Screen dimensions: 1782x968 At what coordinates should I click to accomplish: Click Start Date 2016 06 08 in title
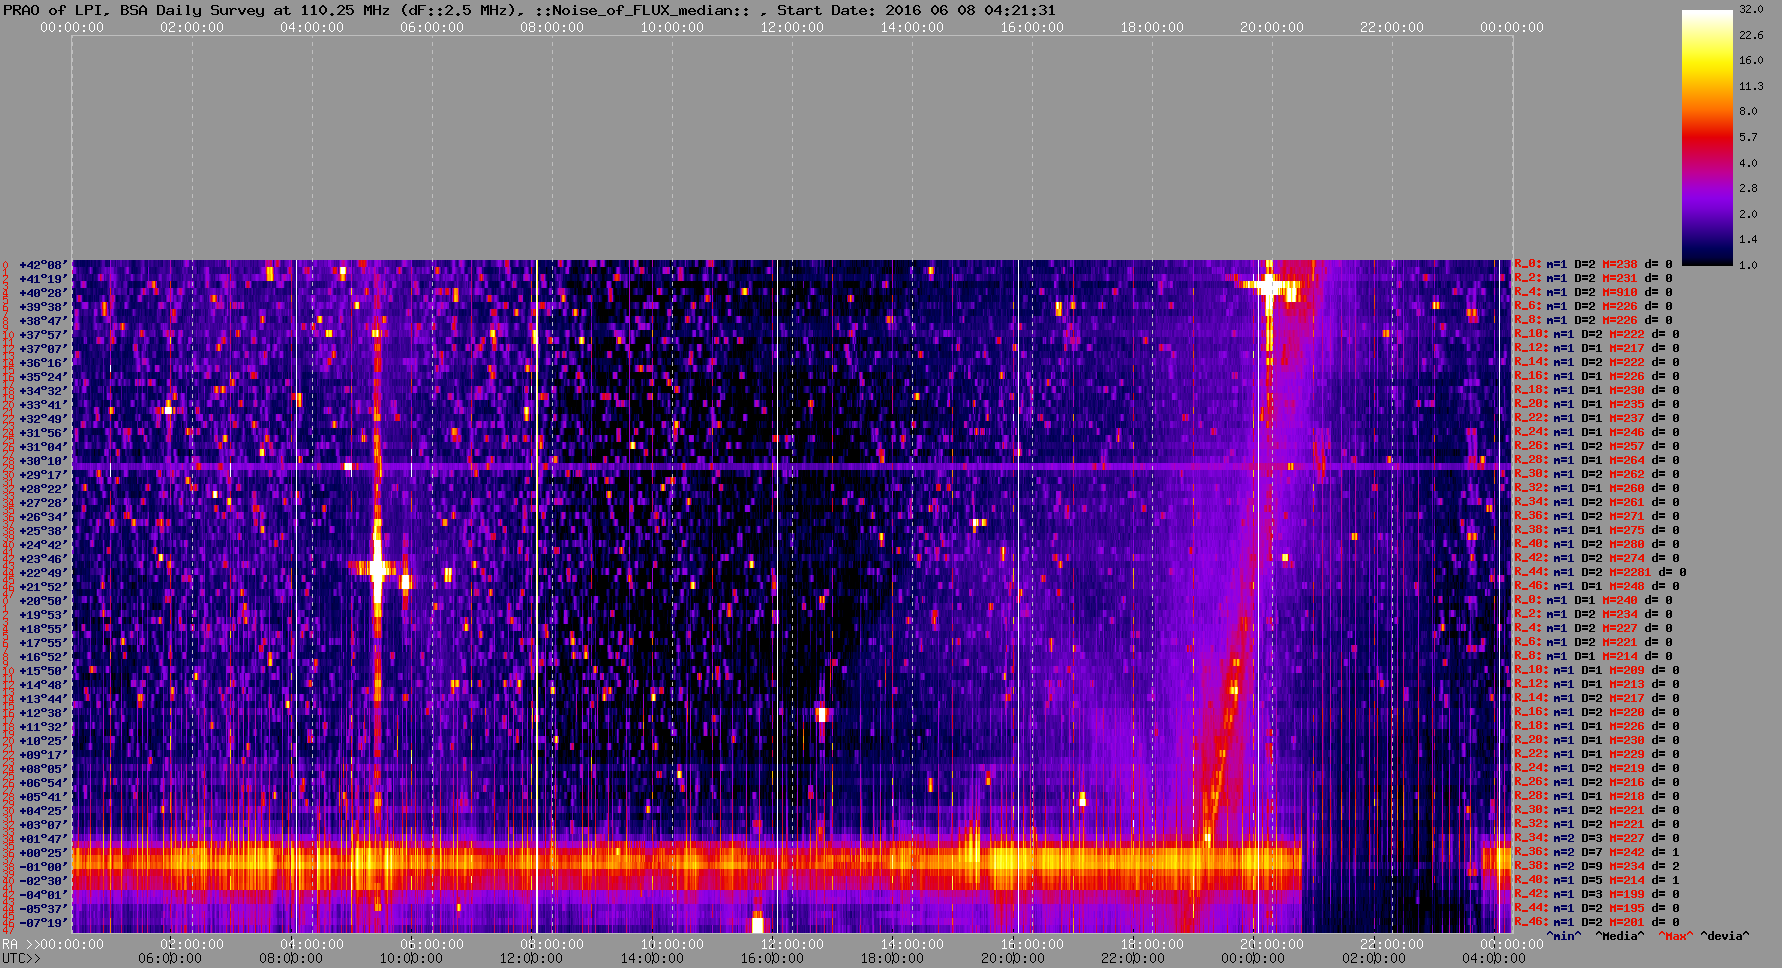916,10
